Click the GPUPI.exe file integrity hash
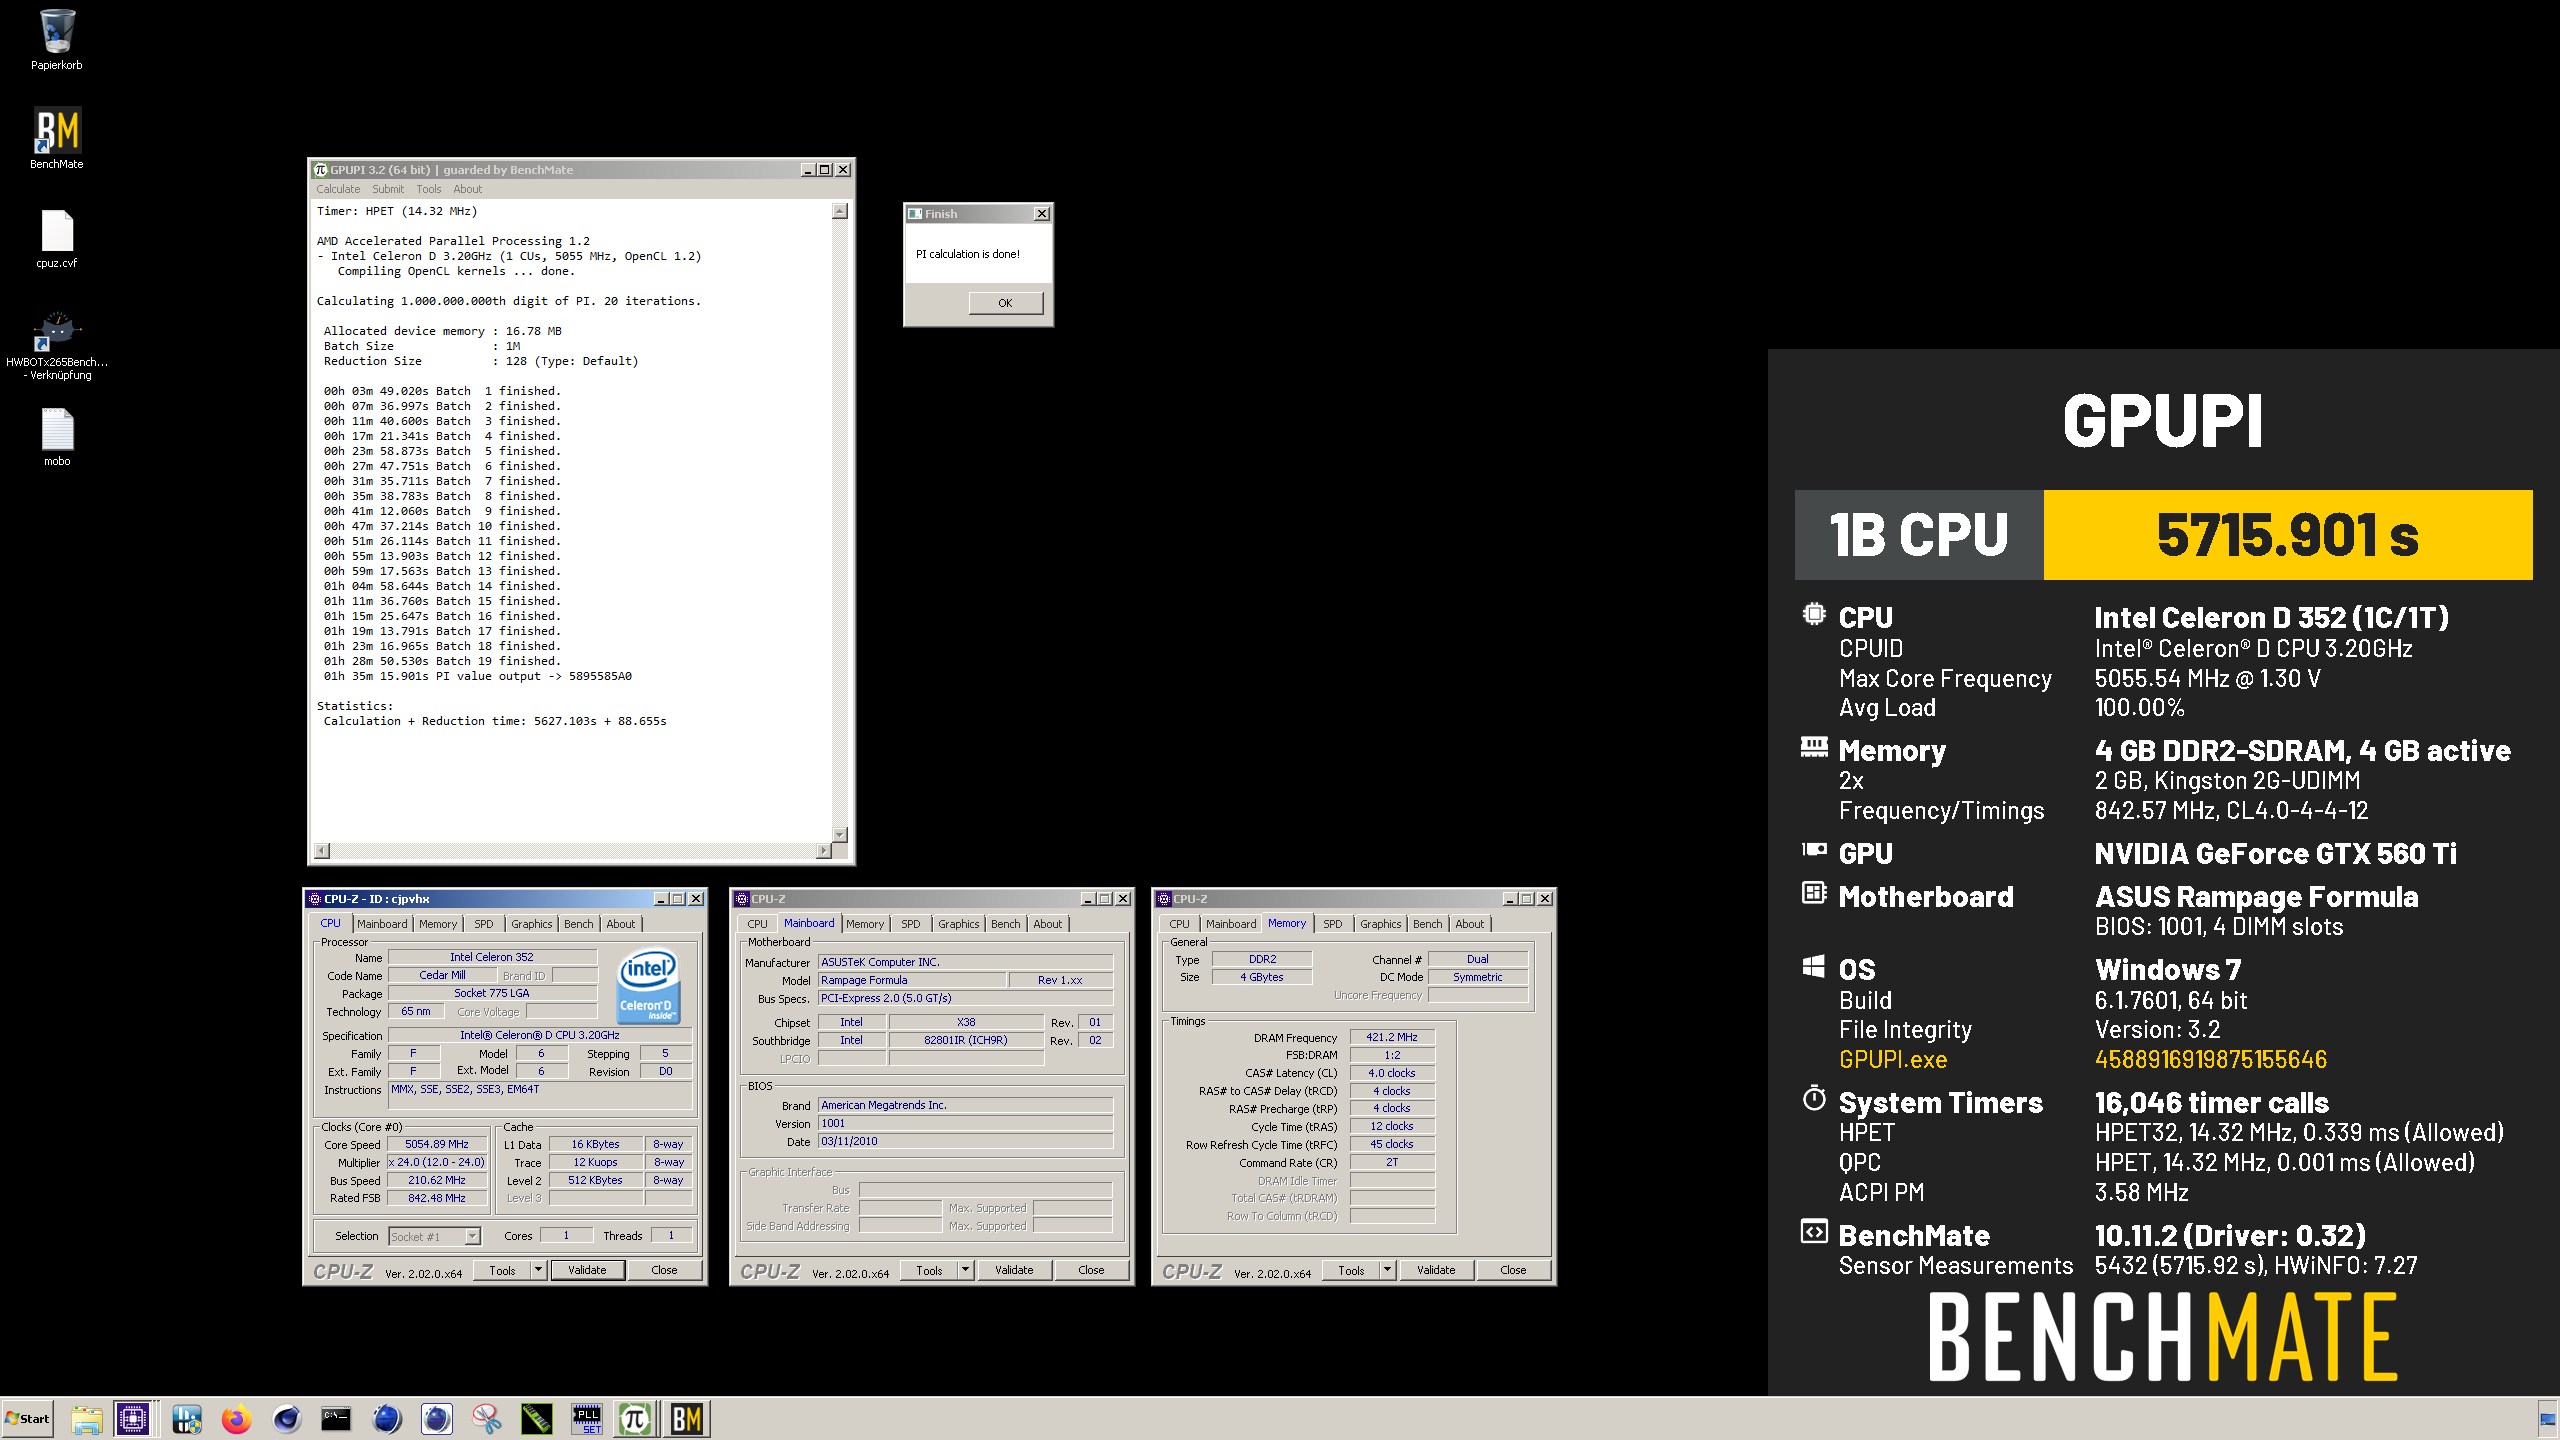2560x1440 pixels. [2211, 1059]
